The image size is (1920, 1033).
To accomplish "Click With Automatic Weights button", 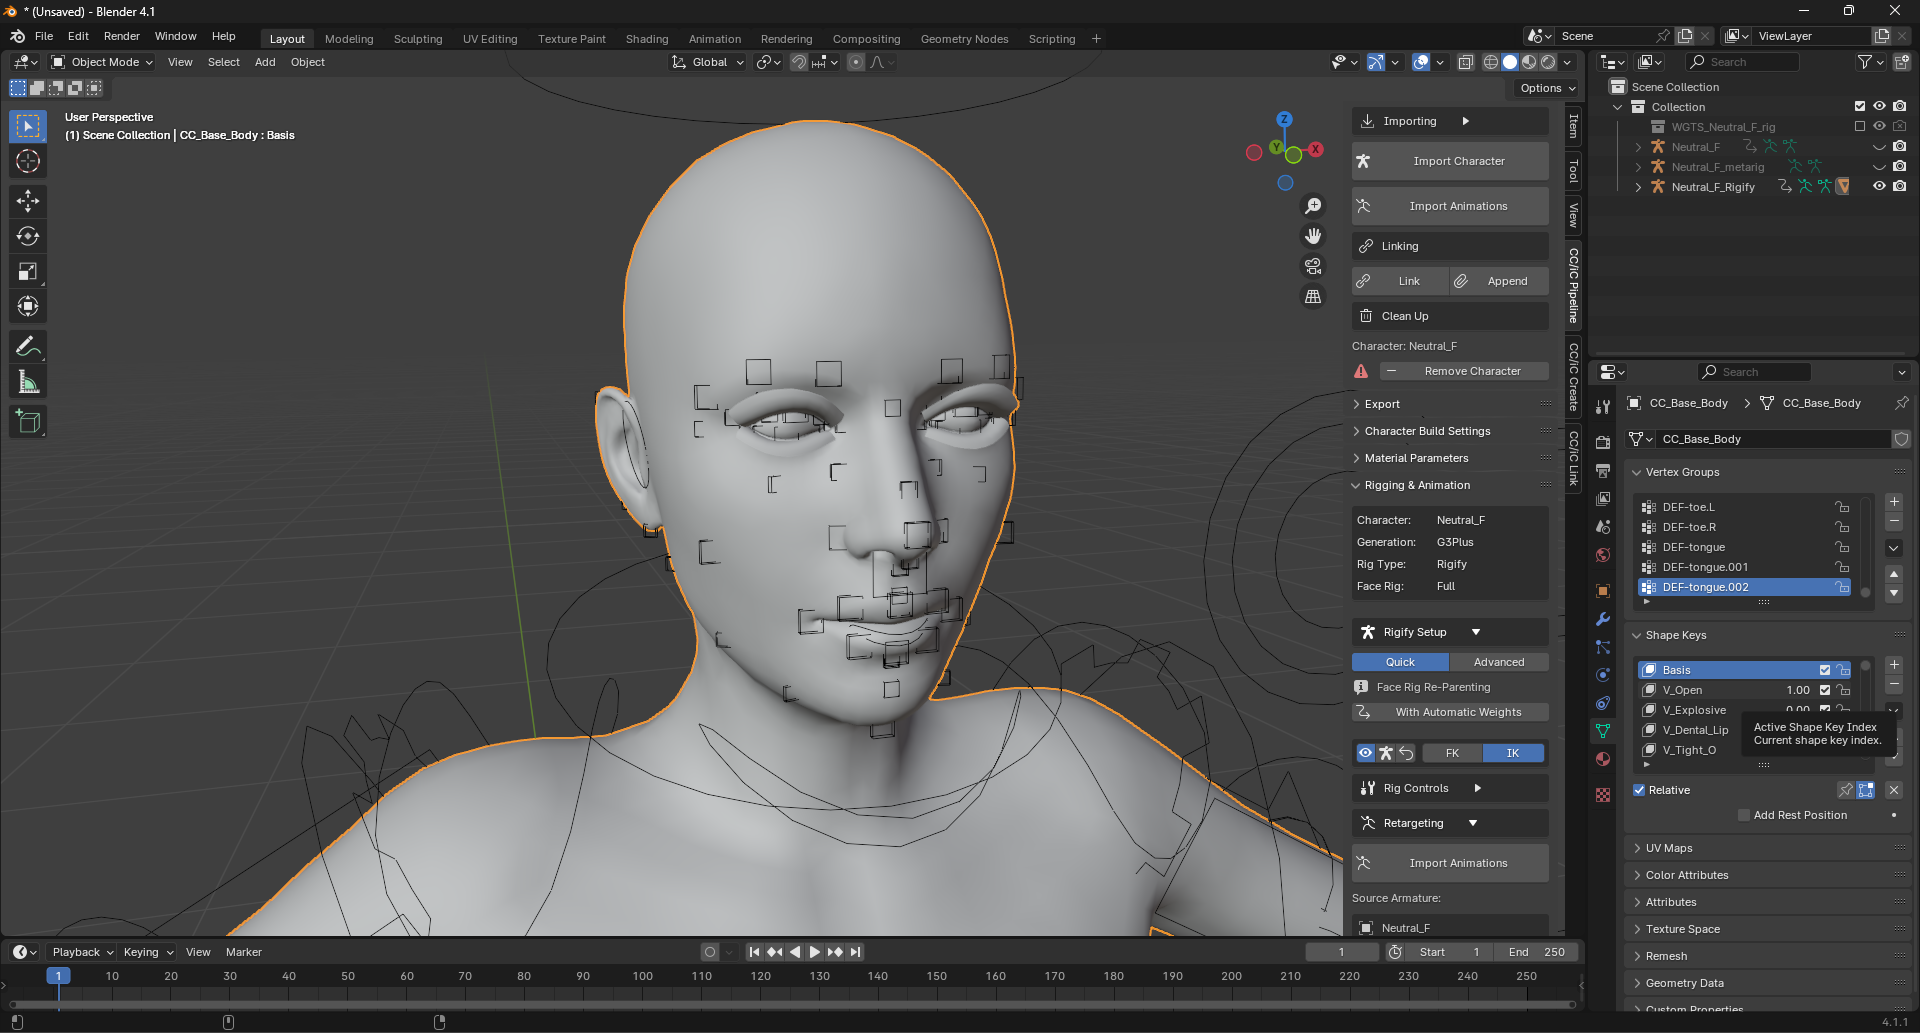I will (x=1450, y=712).
